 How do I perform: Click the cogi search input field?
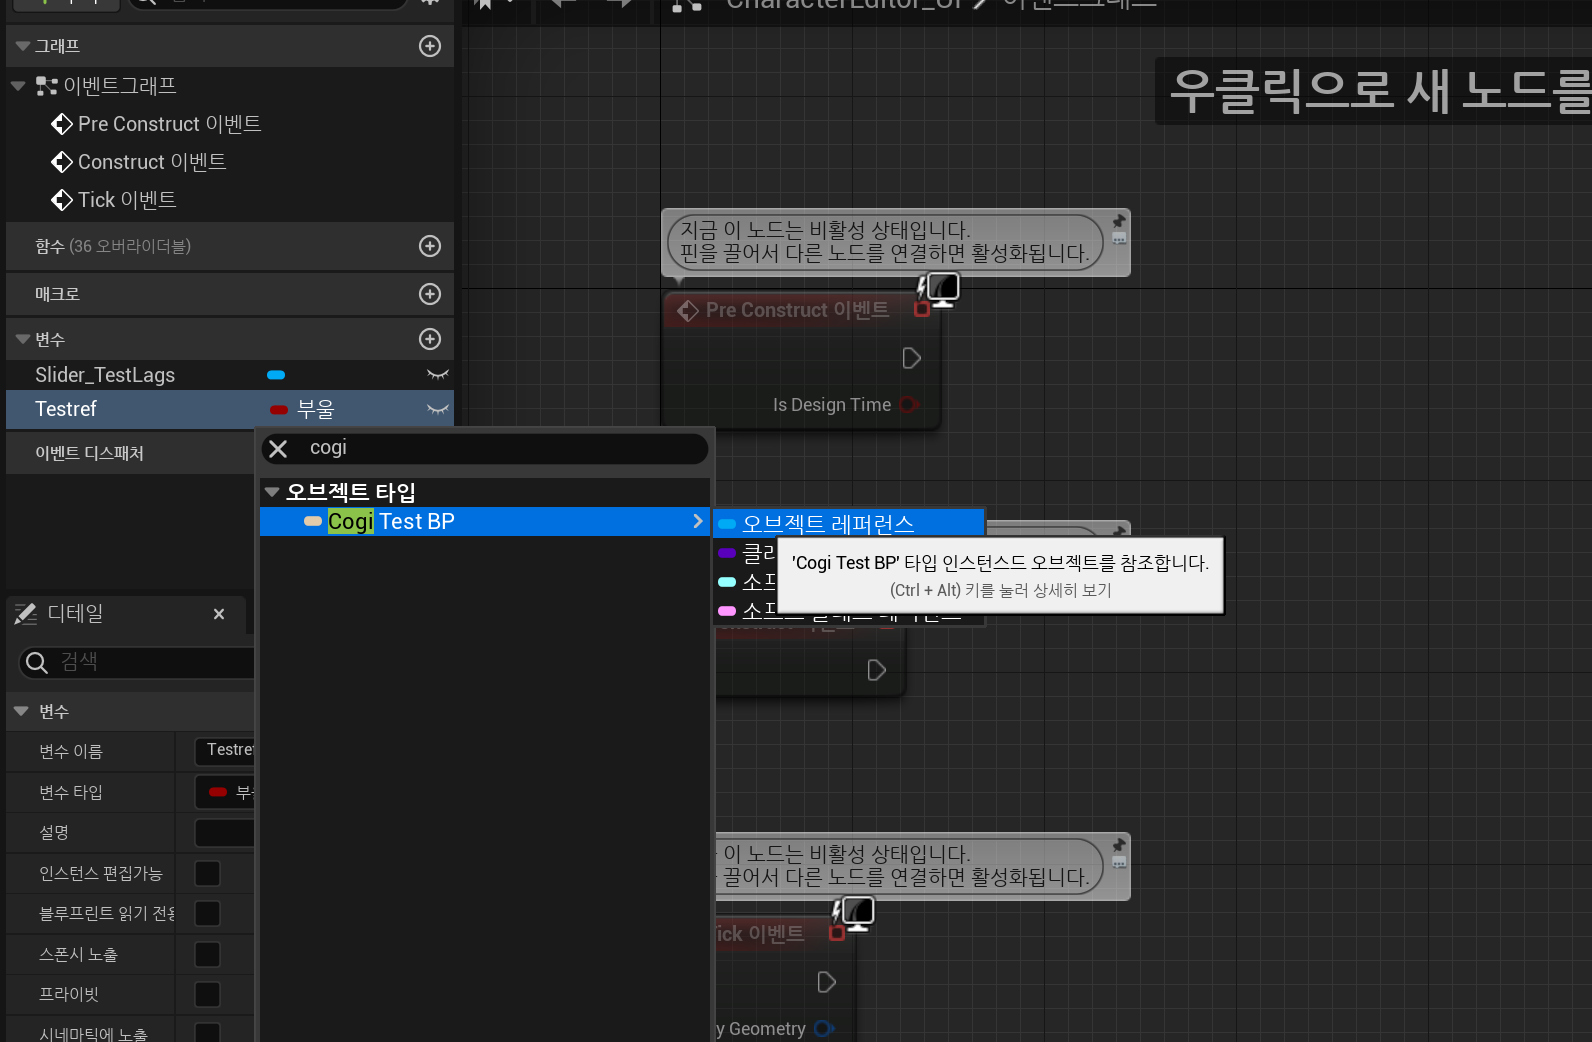pyautogui.click(x=500, y=448)
